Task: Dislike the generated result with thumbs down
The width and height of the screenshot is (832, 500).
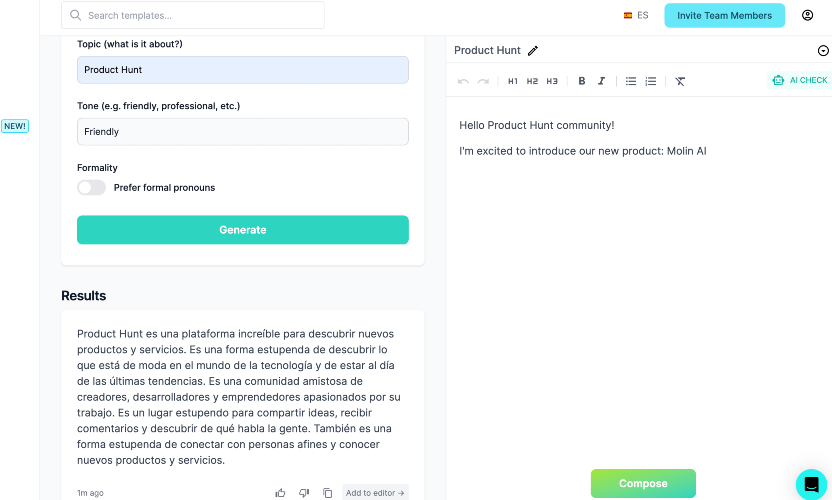Action: [304, 493]
